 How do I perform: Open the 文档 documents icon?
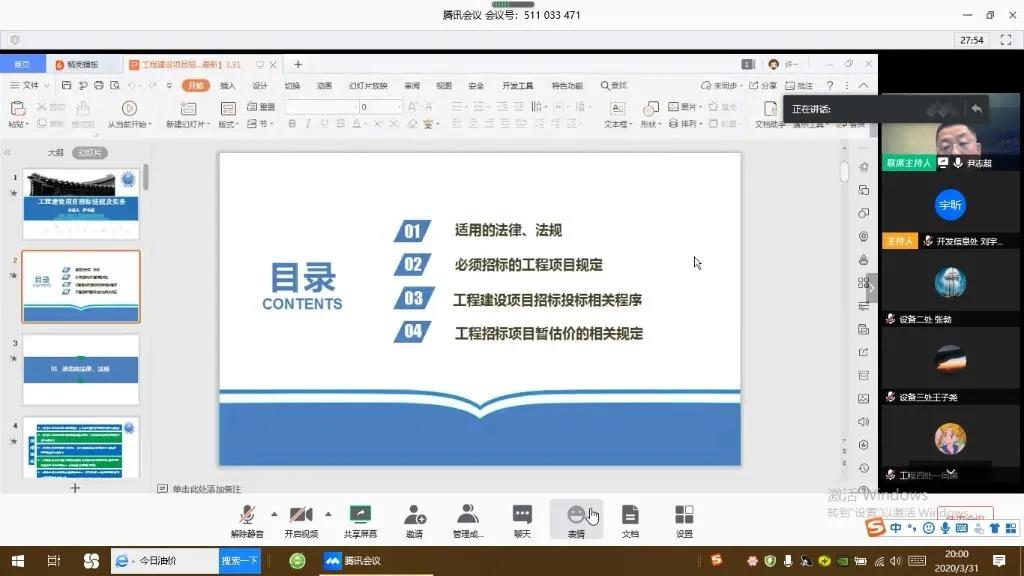coord(630,515)
